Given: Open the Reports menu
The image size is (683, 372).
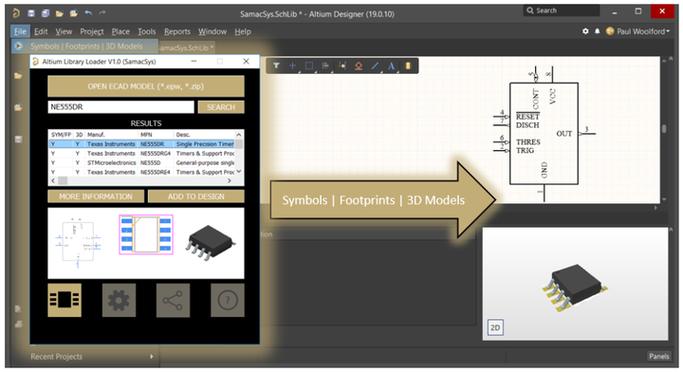Looking at the screenshot, I should coord(177,31).
